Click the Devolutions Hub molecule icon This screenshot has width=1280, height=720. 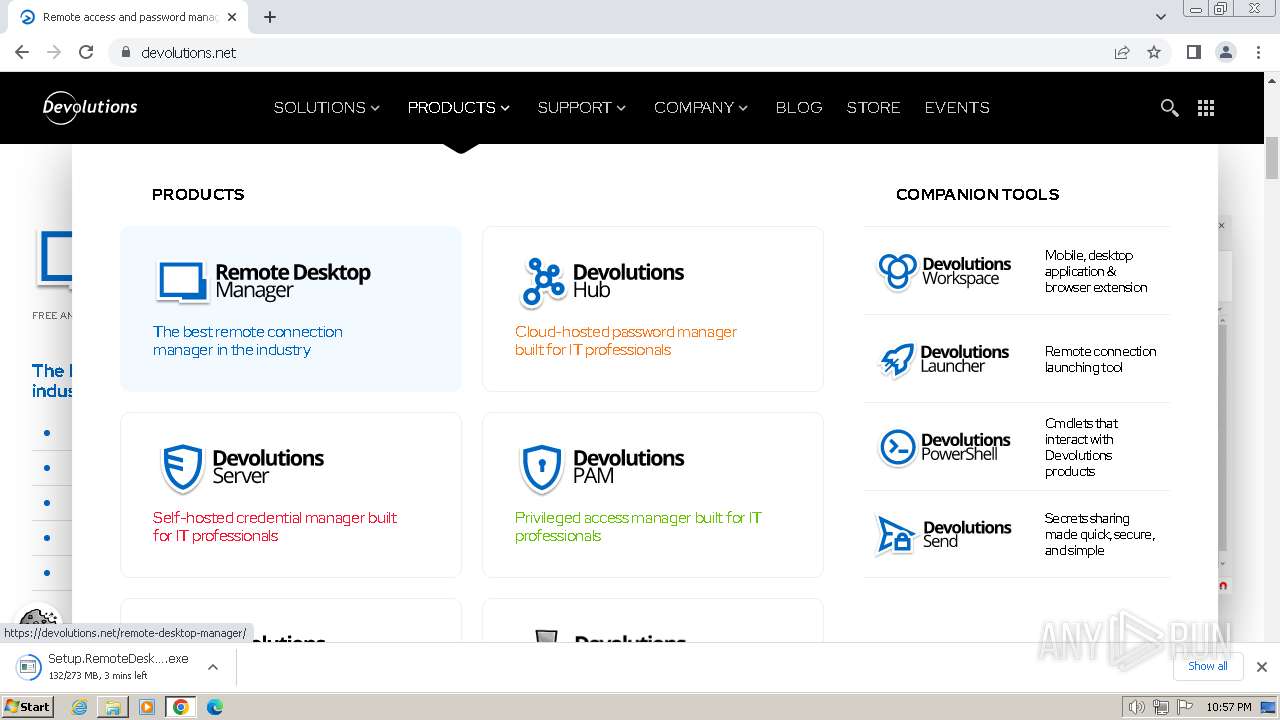[x=543, y=282]
